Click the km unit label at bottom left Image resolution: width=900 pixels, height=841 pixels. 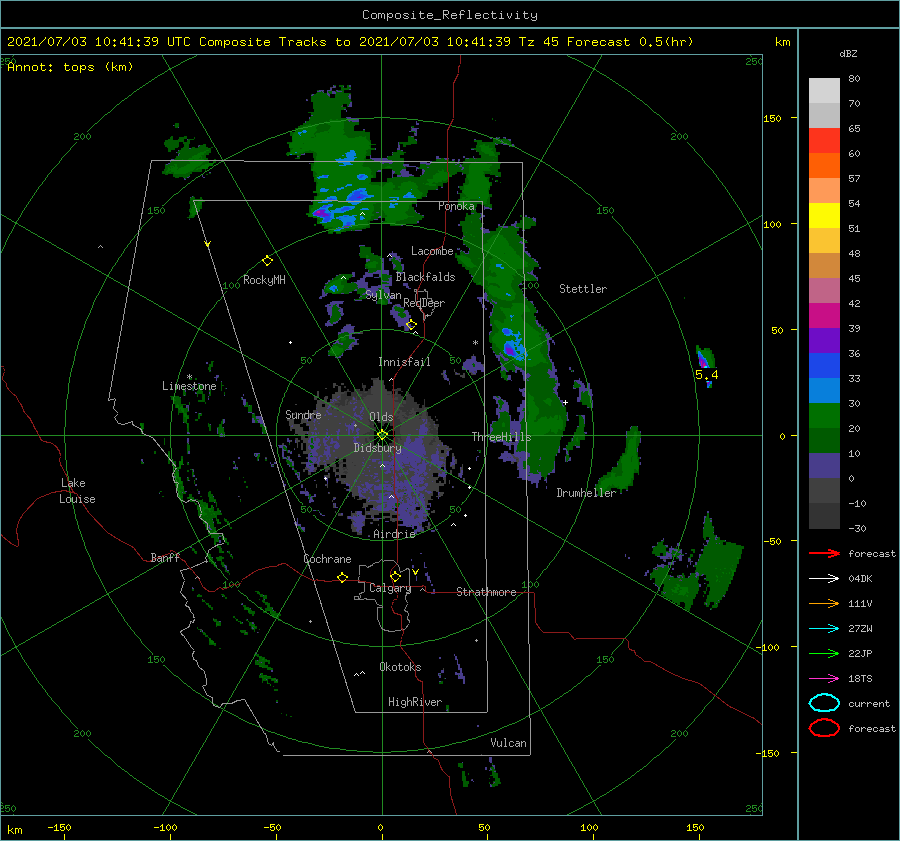click(x=15, y=830)
